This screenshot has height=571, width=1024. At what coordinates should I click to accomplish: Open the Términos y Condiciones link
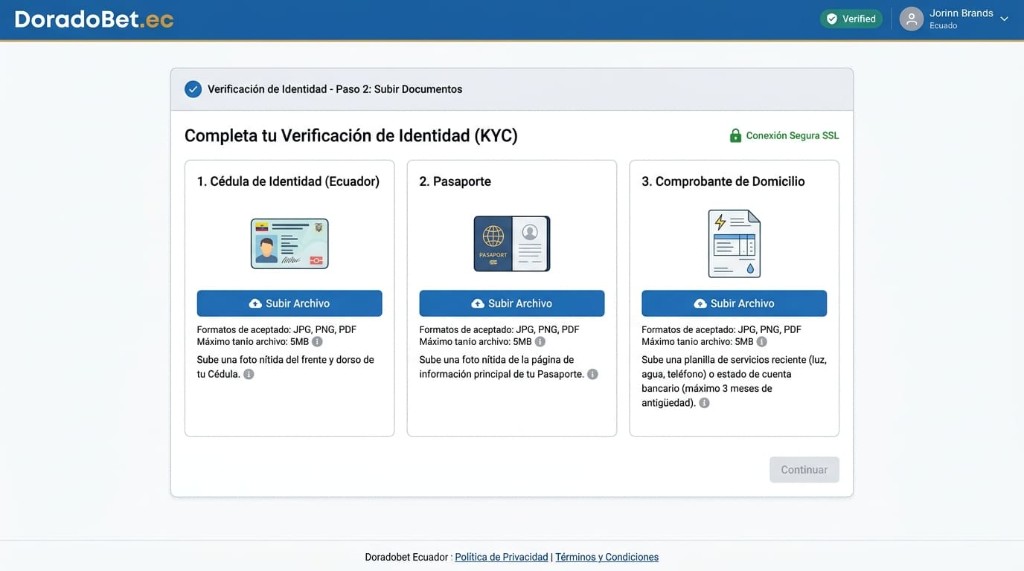[607, 557]
